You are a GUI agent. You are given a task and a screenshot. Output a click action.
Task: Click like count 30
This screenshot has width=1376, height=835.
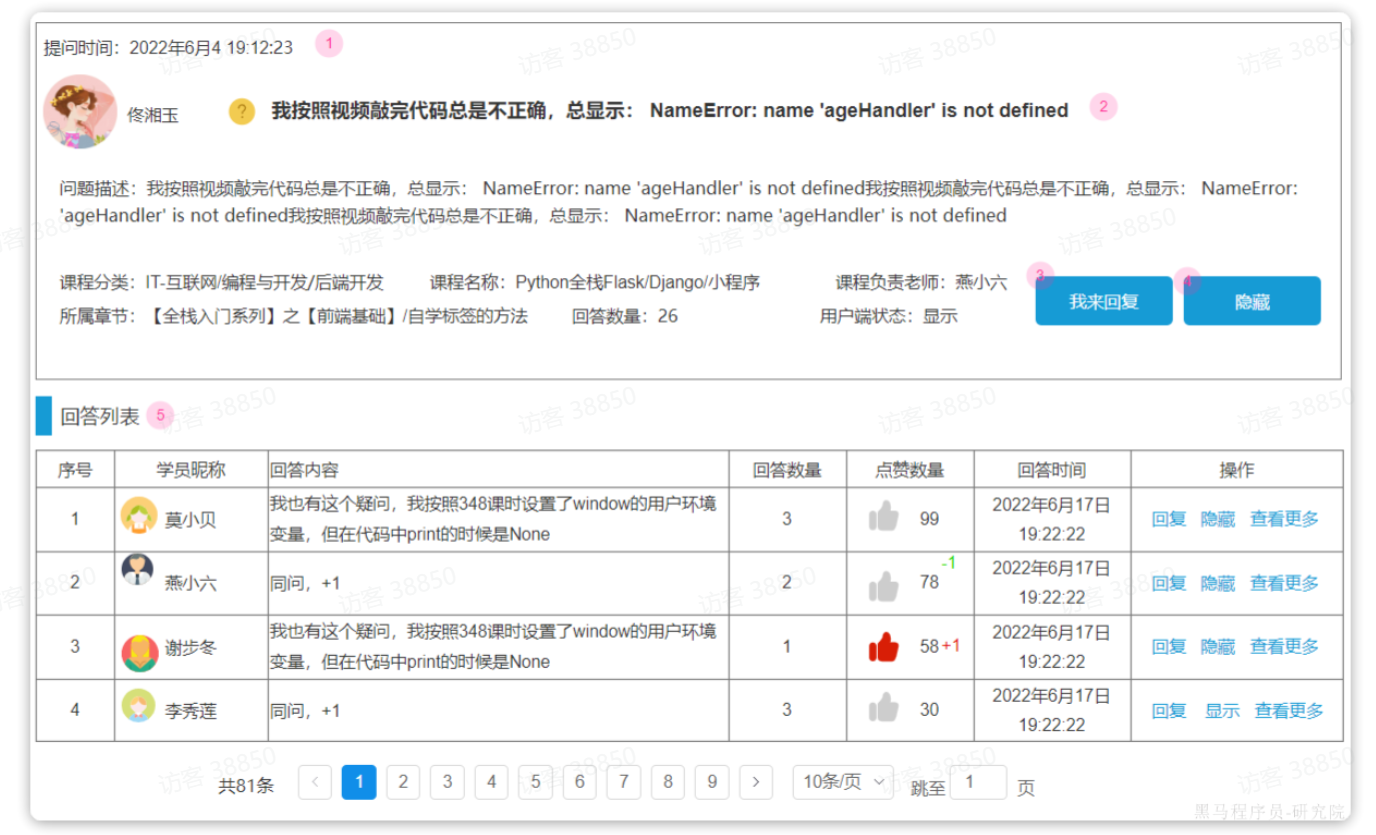pyautogui.click(x=930, y=710)
